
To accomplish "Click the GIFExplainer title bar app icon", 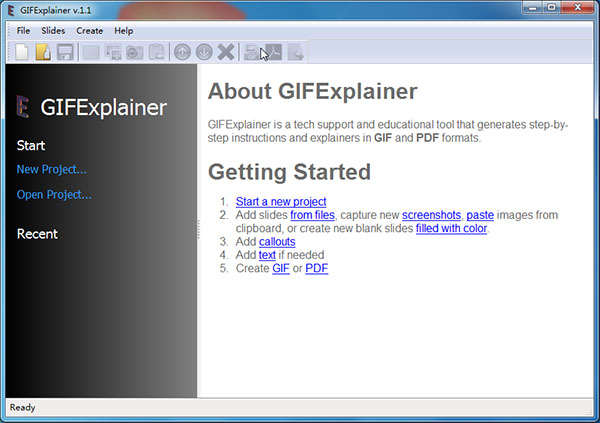I will point(11,10).
